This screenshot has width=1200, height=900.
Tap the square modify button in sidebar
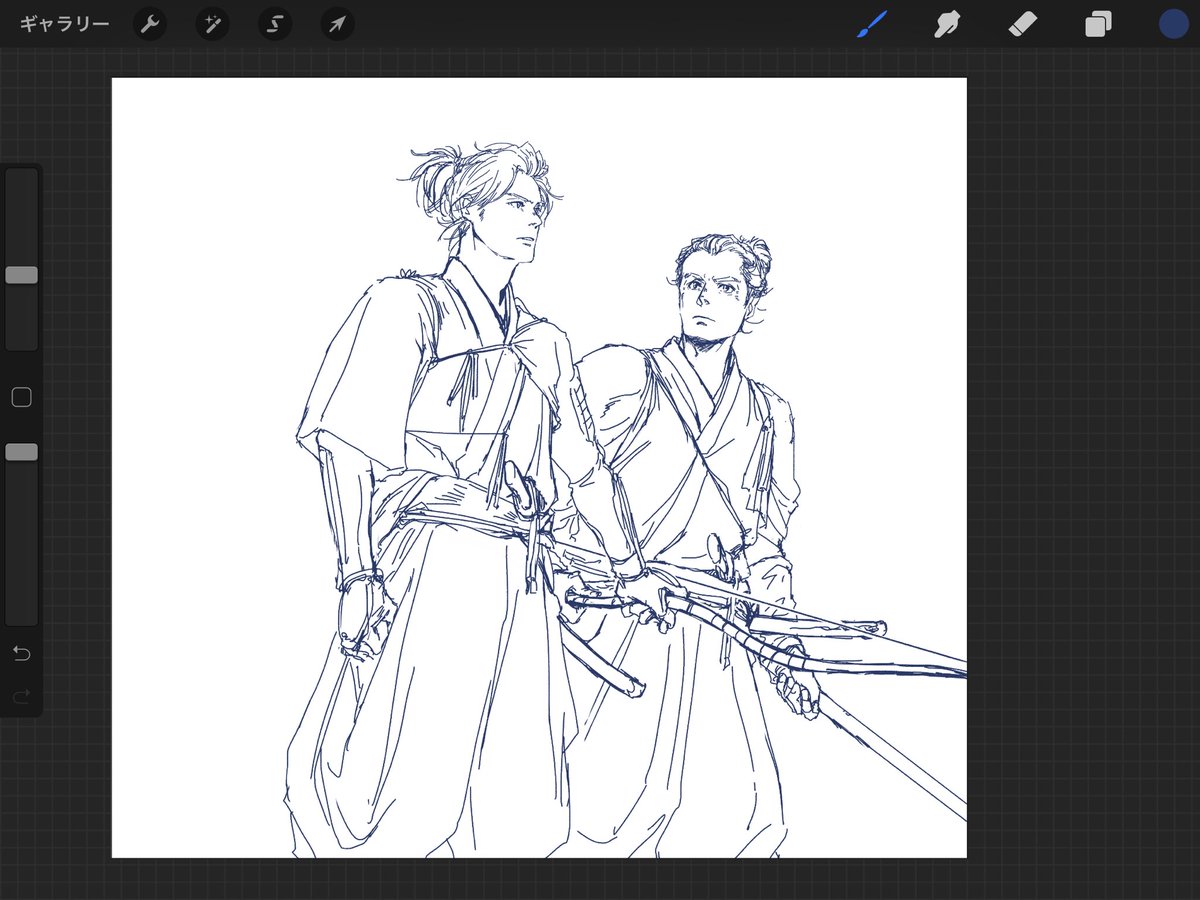pyautogui.click(x=21, y=398)
